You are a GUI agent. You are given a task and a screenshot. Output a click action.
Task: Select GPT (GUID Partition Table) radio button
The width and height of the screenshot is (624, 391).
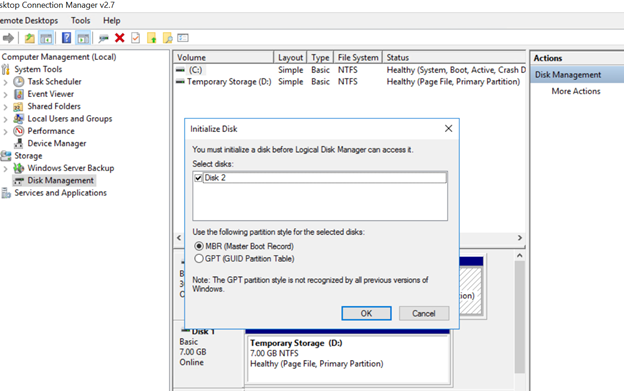[x=199, y=259]
